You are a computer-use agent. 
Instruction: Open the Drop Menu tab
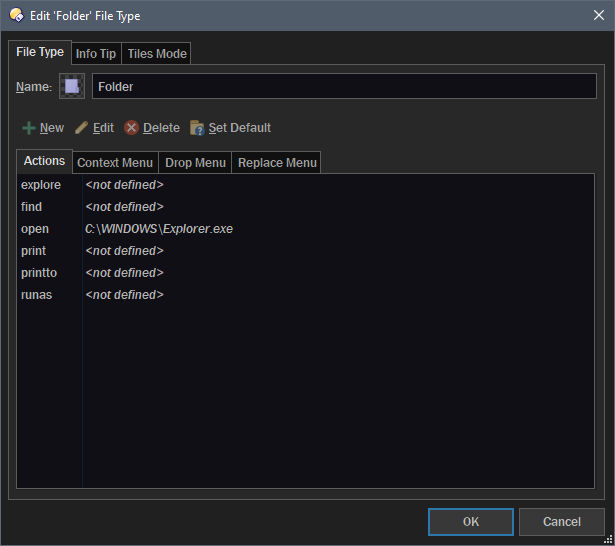195,163
